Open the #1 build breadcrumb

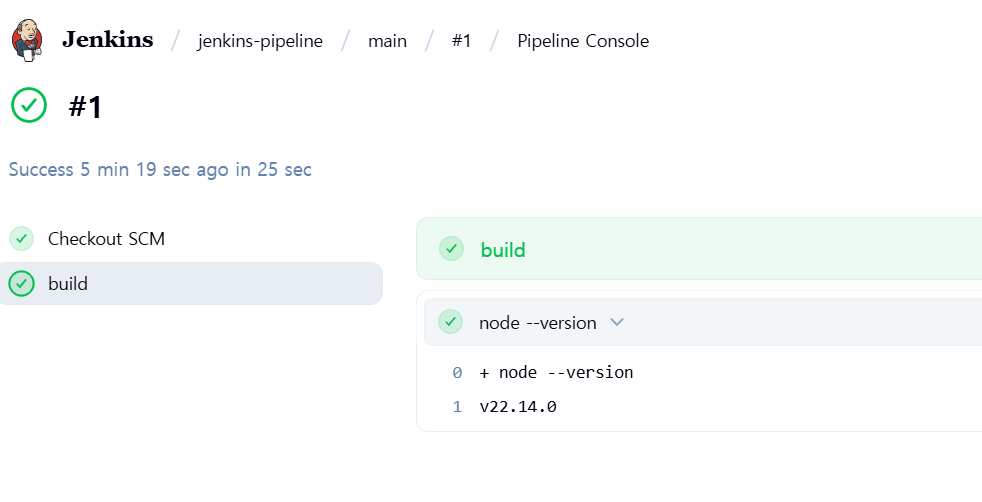click(461, 41)
